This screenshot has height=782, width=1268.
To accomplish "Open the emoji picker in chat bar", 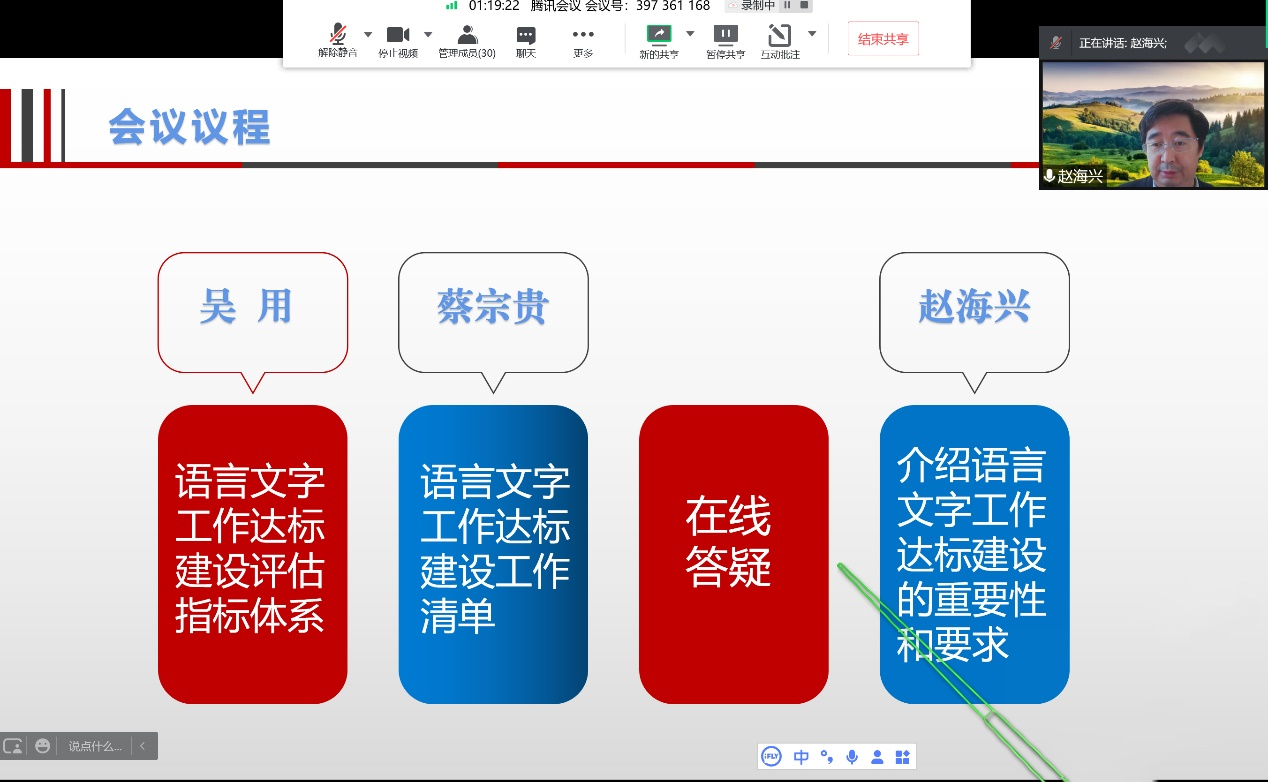I will coord(42,746).
